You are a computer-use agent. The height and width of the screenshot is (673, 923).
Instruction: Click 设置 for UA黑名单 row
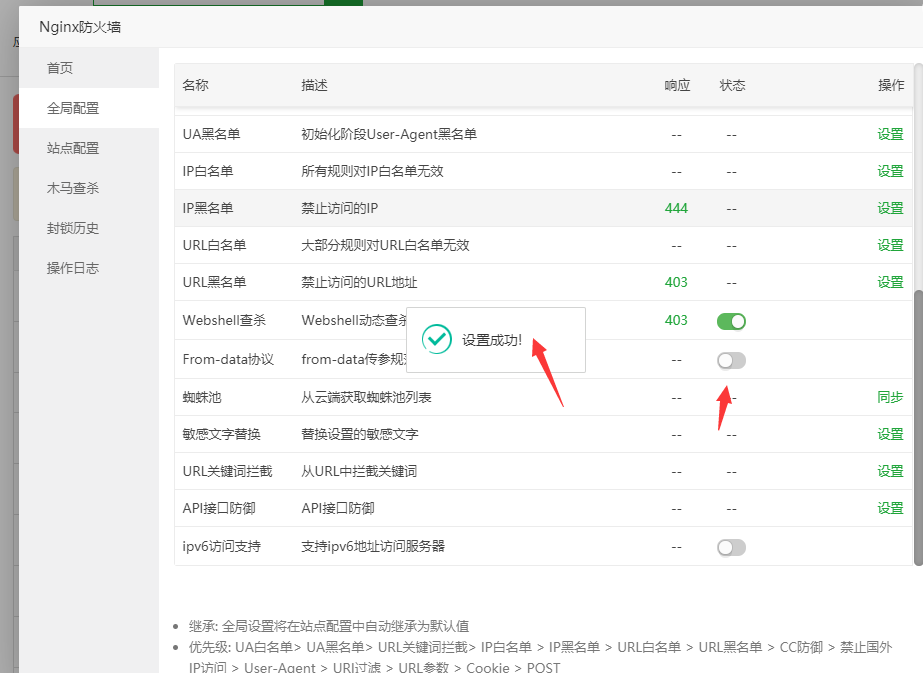point(890,134)
